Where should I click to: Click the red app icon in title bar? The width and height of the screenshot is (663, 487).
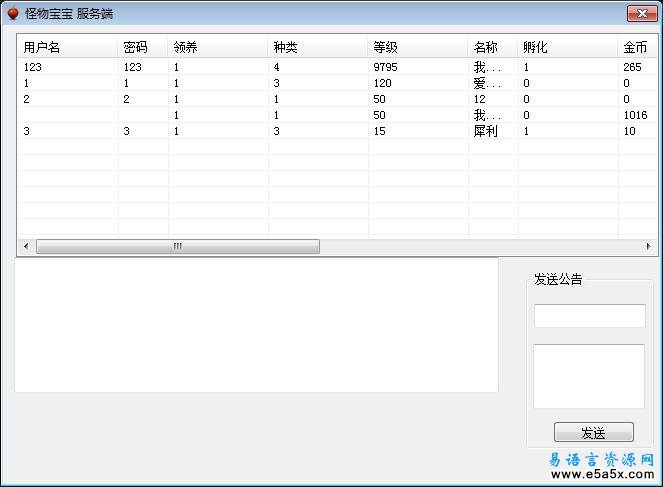(13, 13)
